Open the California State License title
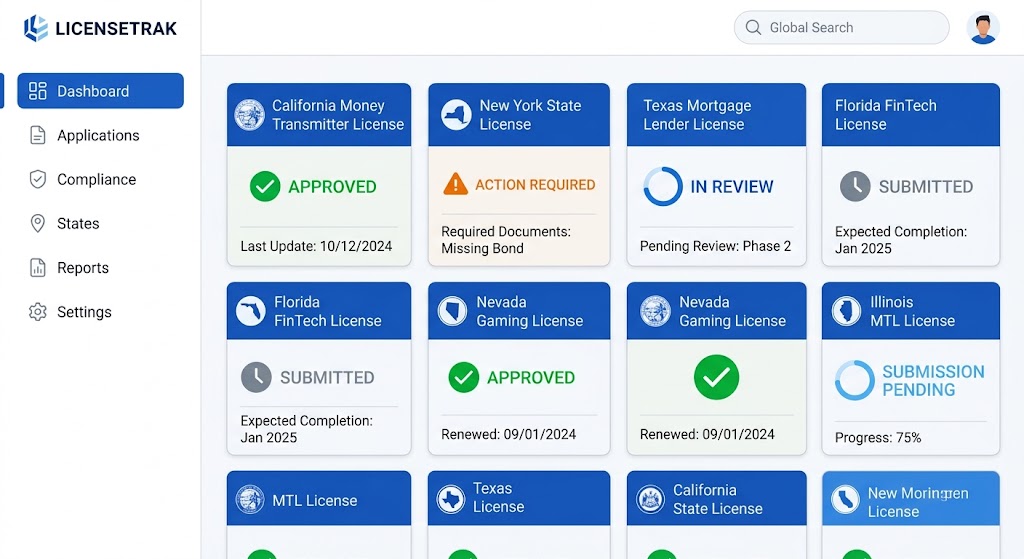The height and width of the screenshot is (559, 1024). [718, 500]
